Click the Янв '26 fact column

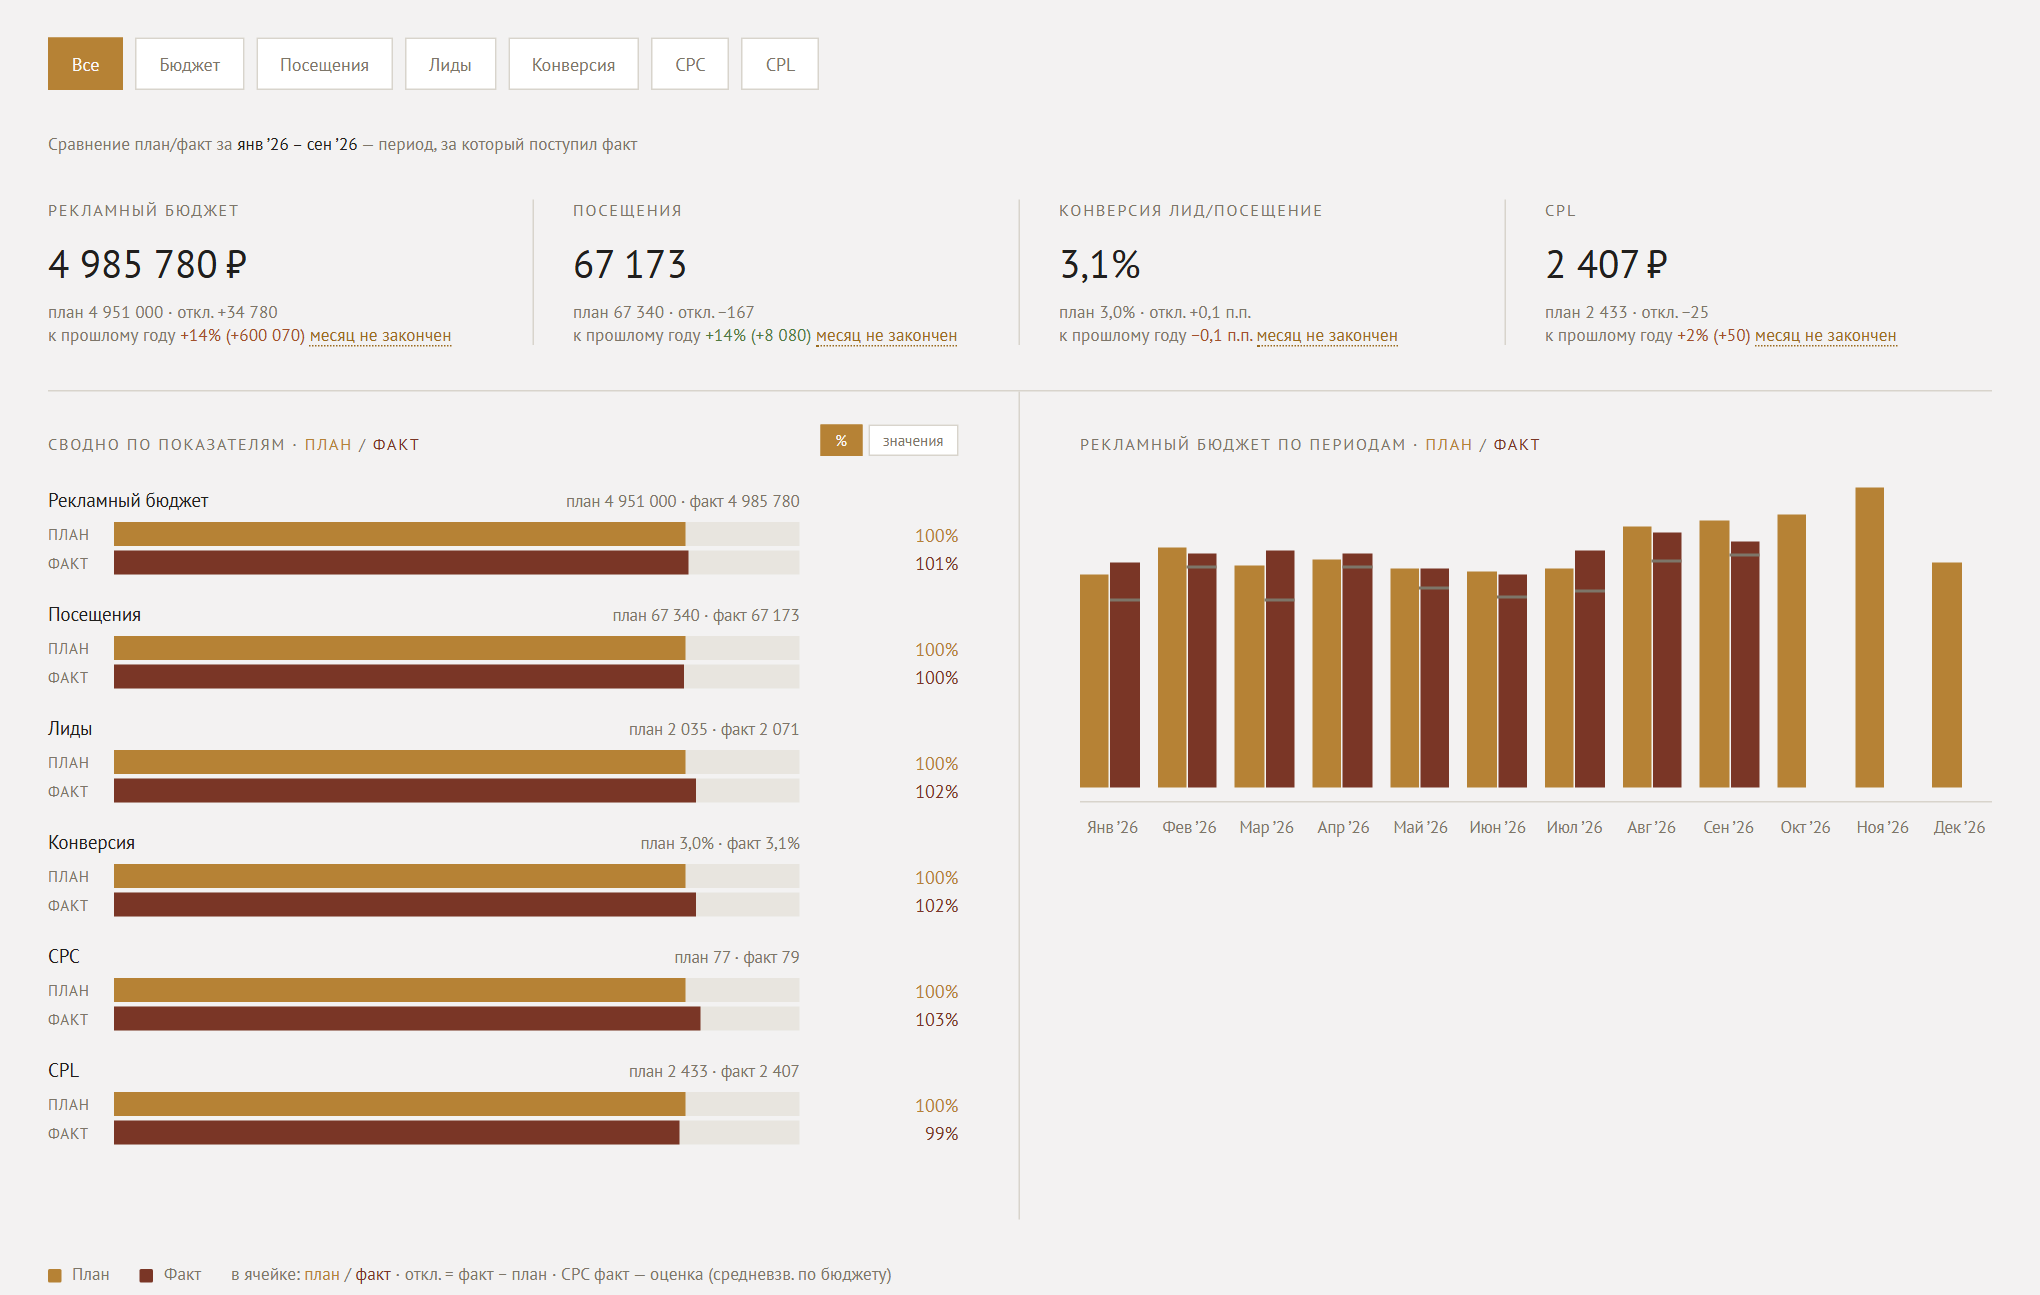click(1125, 675)
